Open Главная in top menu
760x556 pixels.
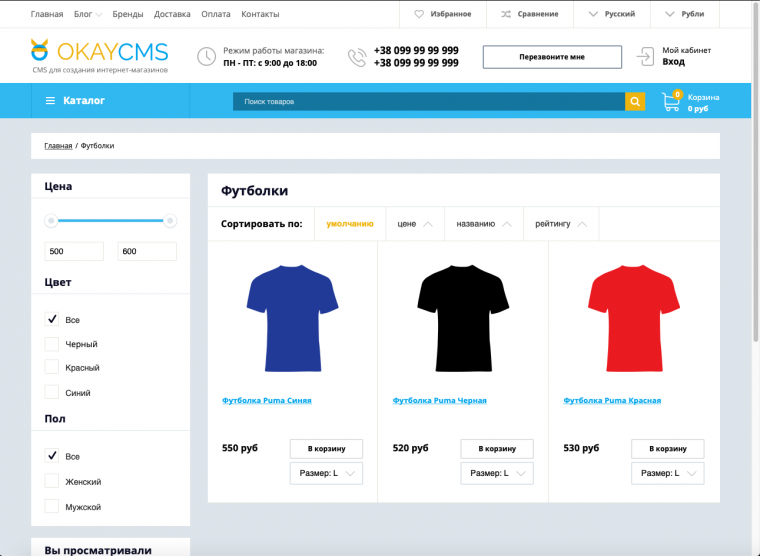tap(47, 14)
